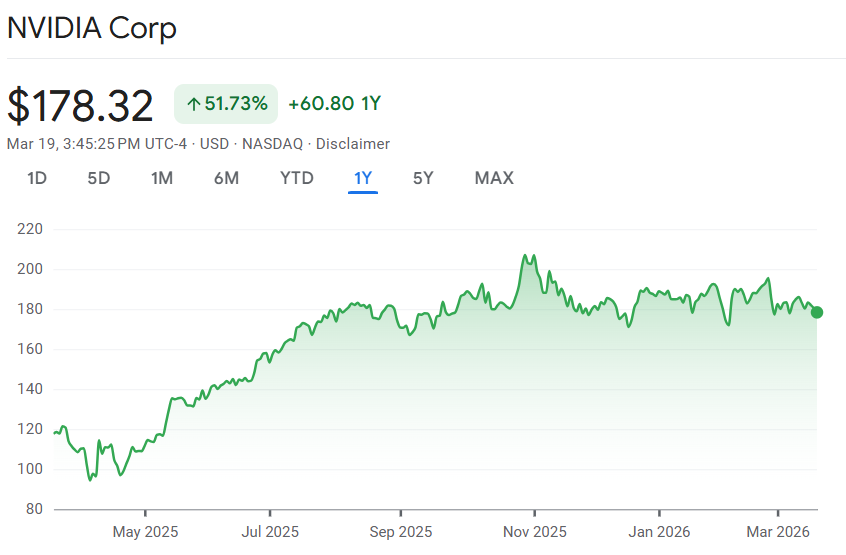Click the NVIDIA Corp title

92,28
